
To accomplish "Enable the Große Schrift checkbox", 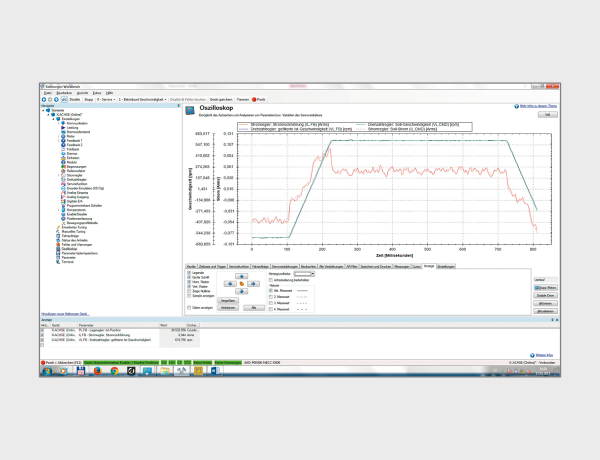I will [x=188, y=278].
